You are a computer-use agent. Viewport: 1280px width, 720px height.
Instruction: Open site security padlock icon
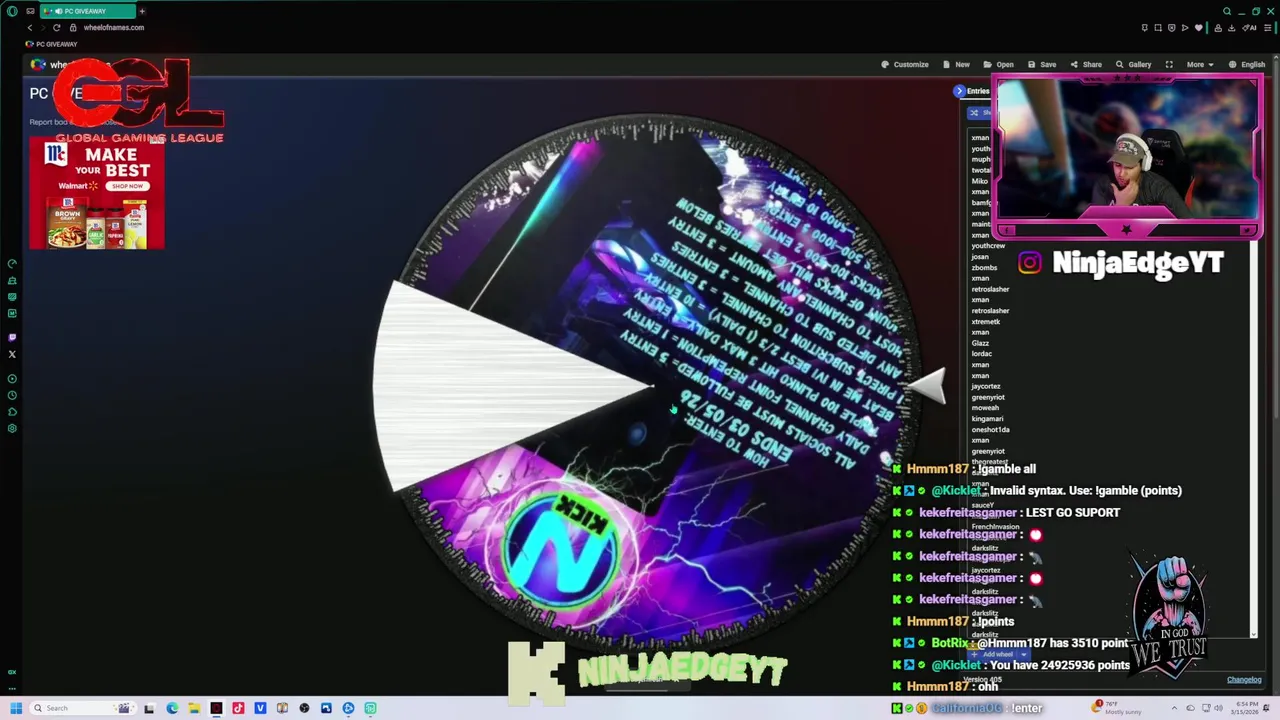tap(74, 27)
